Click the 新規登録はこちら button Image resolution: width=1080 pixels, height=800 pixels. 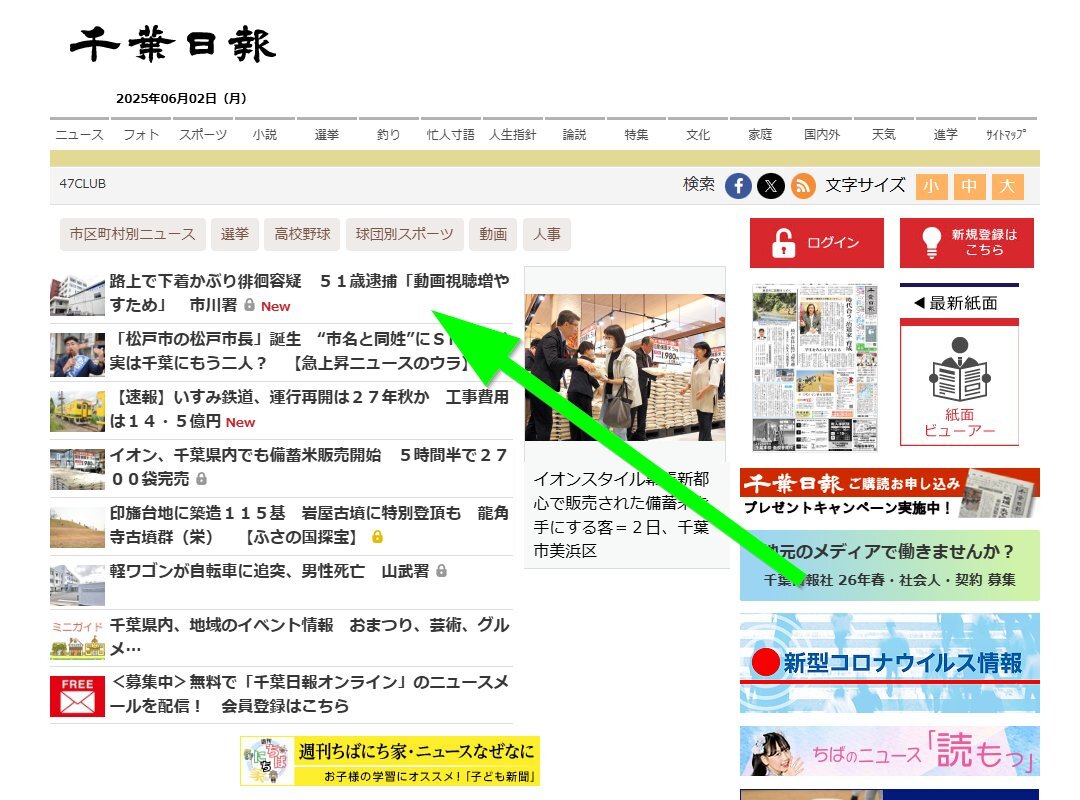(966, 243)
